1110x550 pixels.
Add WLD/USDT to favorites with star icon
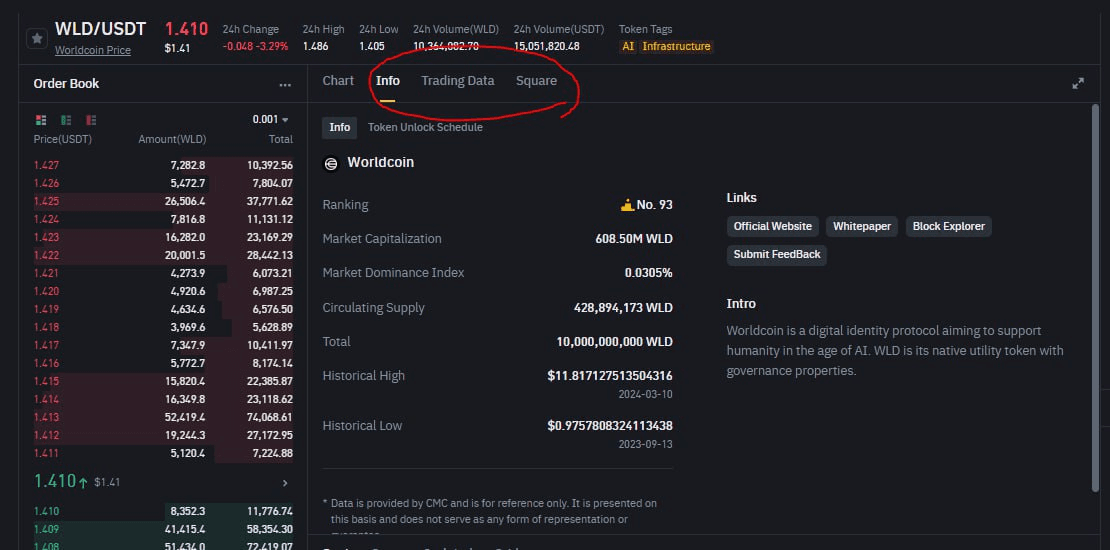(x=37, y=38)
